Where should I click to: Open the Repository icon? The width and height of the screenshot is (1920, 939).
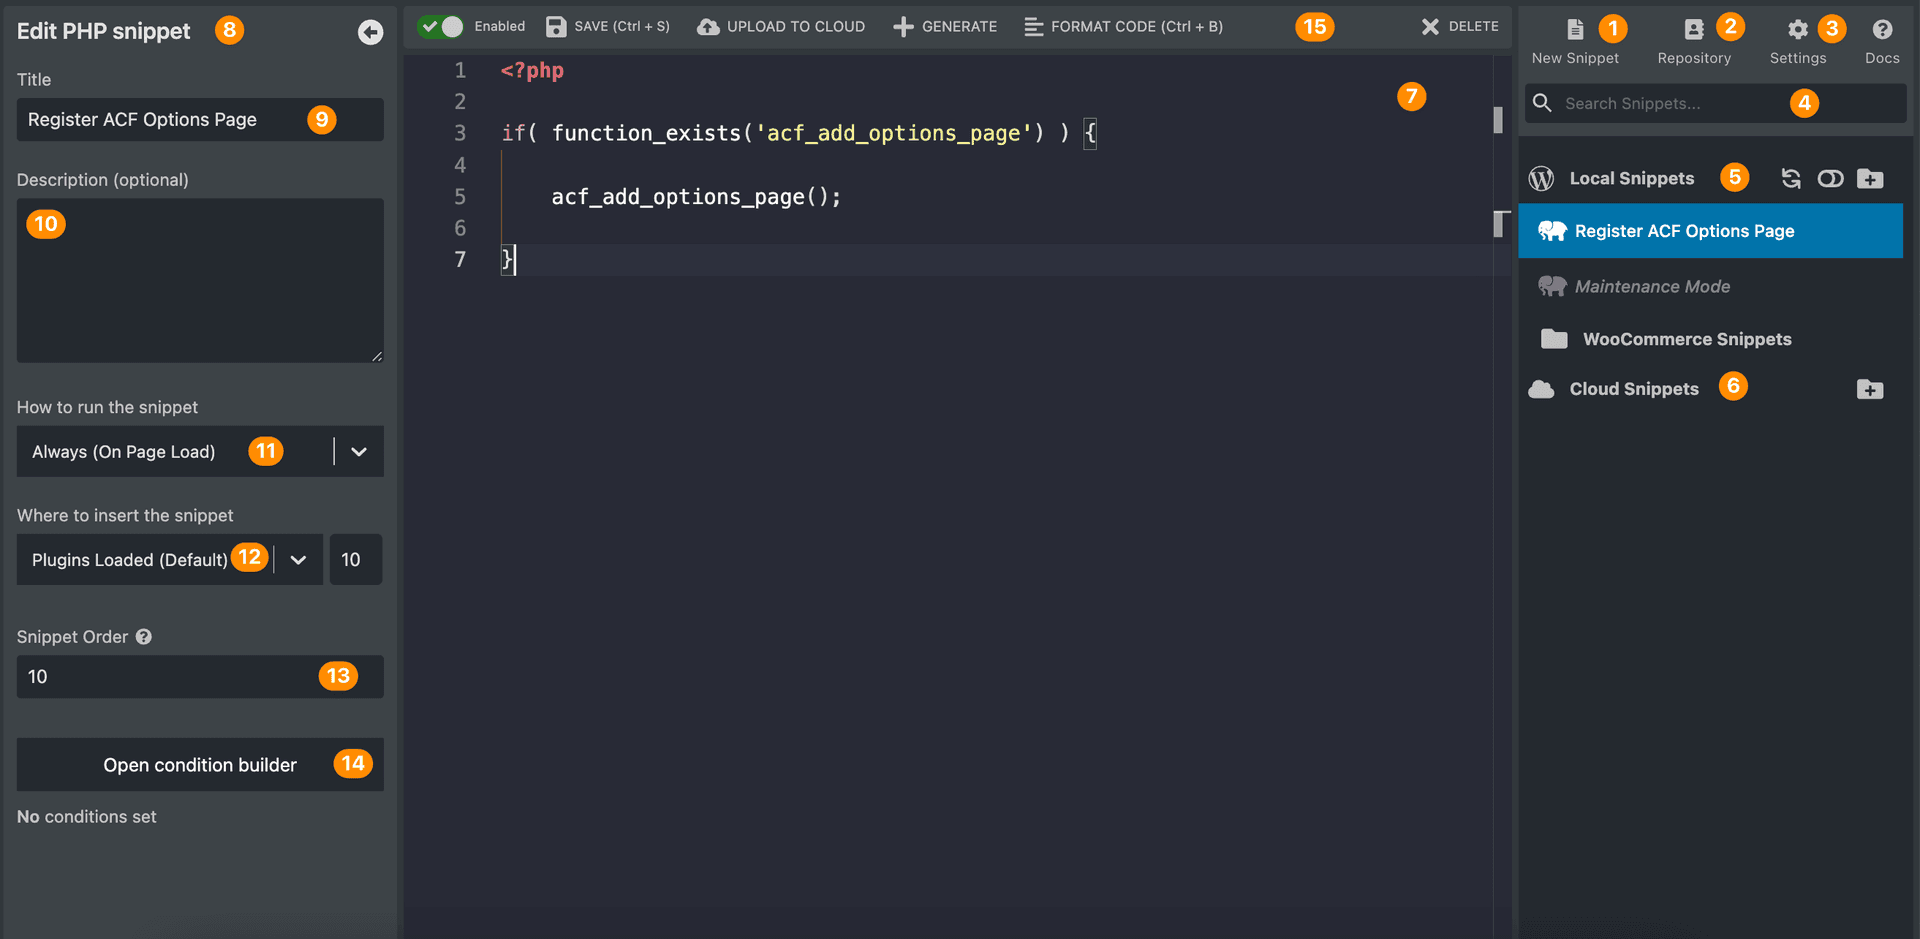point(1693,30)
